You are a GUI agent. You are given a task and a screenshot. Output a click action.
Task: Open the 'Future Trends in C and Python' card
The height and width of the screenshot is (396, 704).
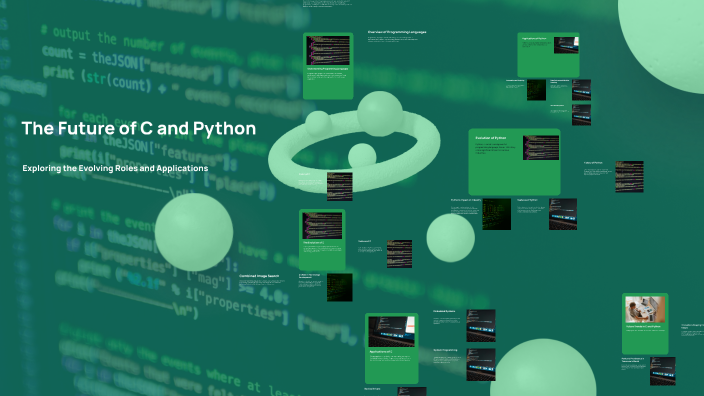coord(645,324)
